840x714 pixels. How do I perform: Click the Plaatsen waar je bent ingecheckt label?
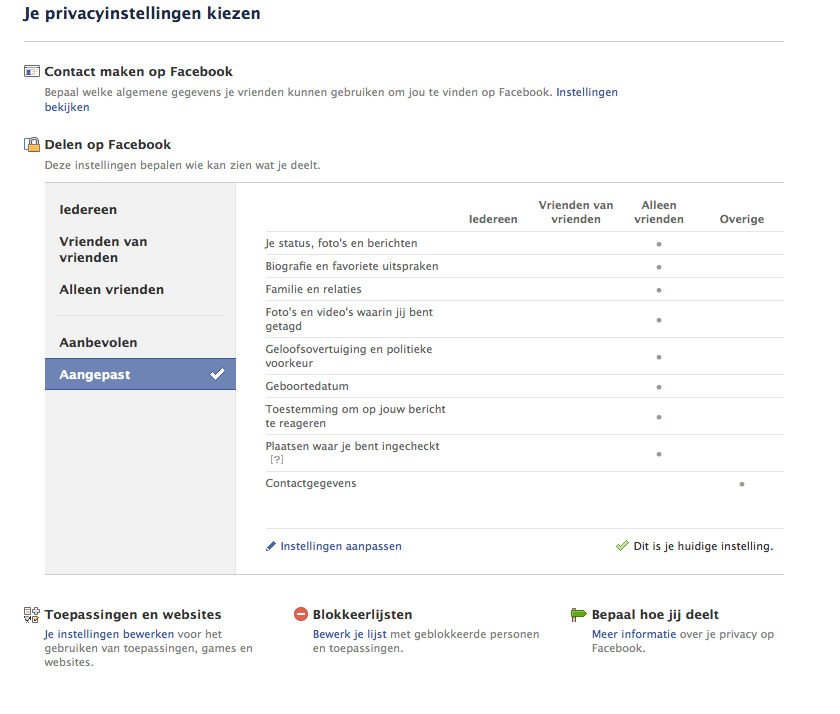352,446
